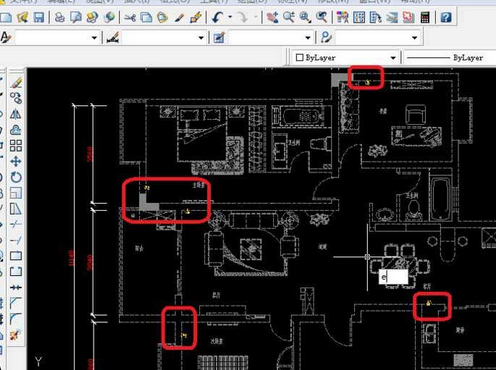
Task: Open the ByLayer color dropdown
Action: 393,58
